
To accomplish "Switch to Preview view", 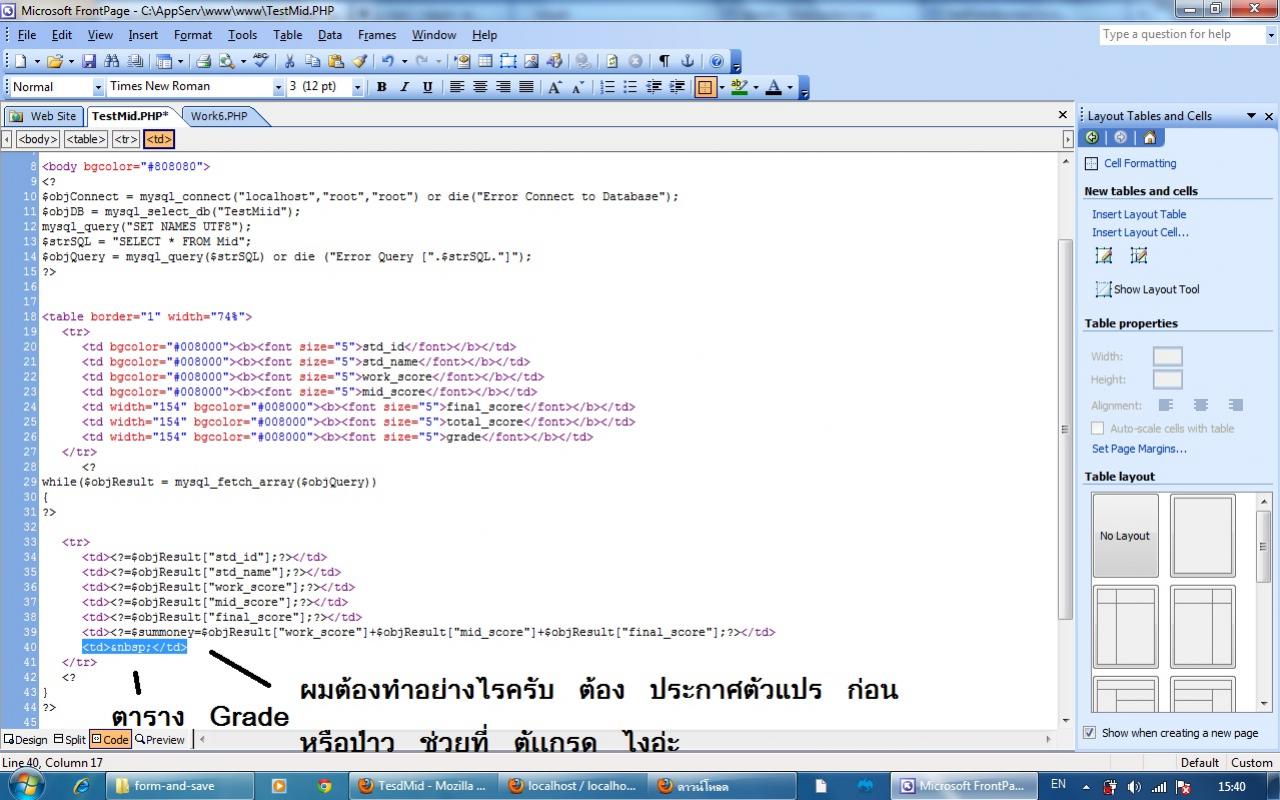I will [160, 740].
